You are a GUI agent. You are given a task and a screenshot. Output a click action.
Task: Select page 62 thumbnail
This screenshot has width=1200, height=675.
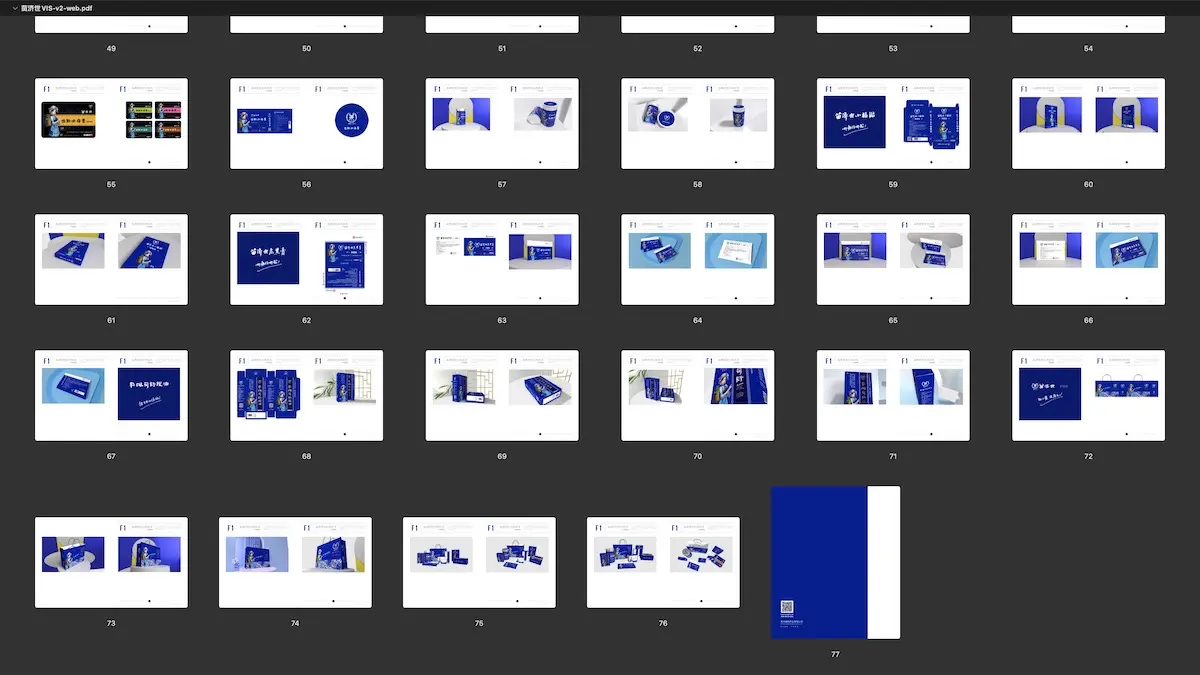point(306,260)
